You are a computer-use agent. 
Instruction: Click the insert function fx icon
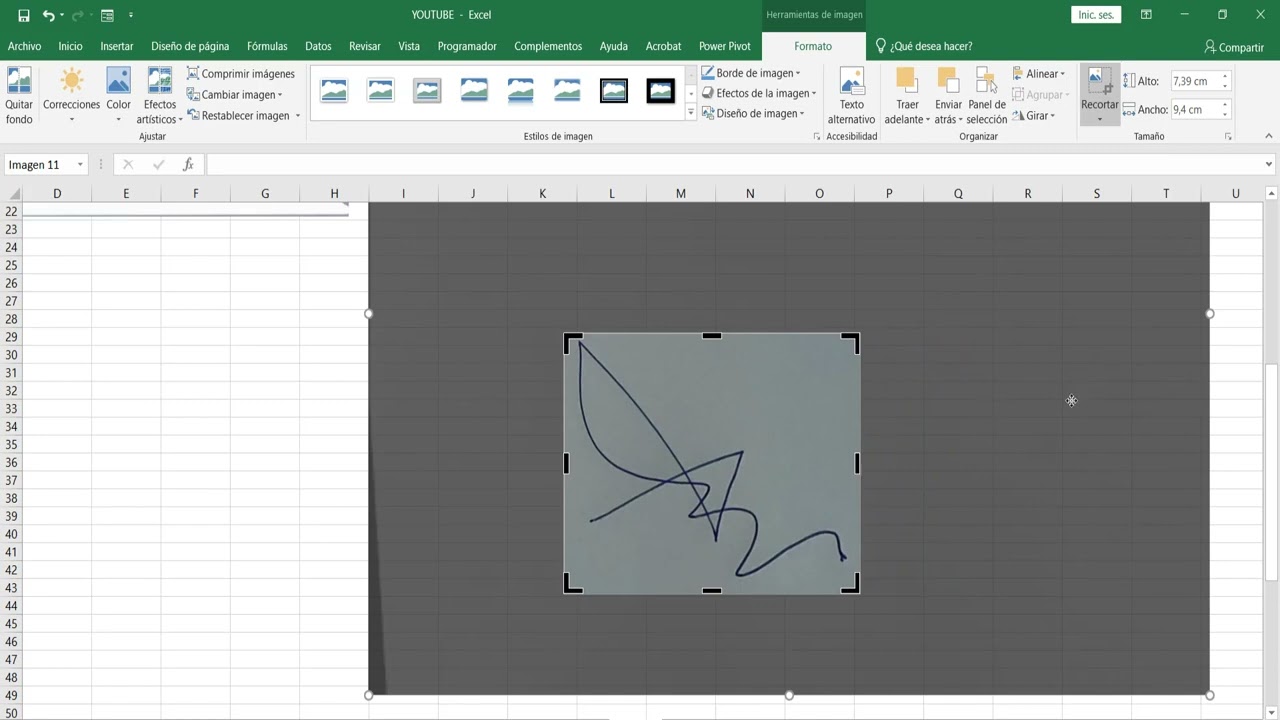188,165
